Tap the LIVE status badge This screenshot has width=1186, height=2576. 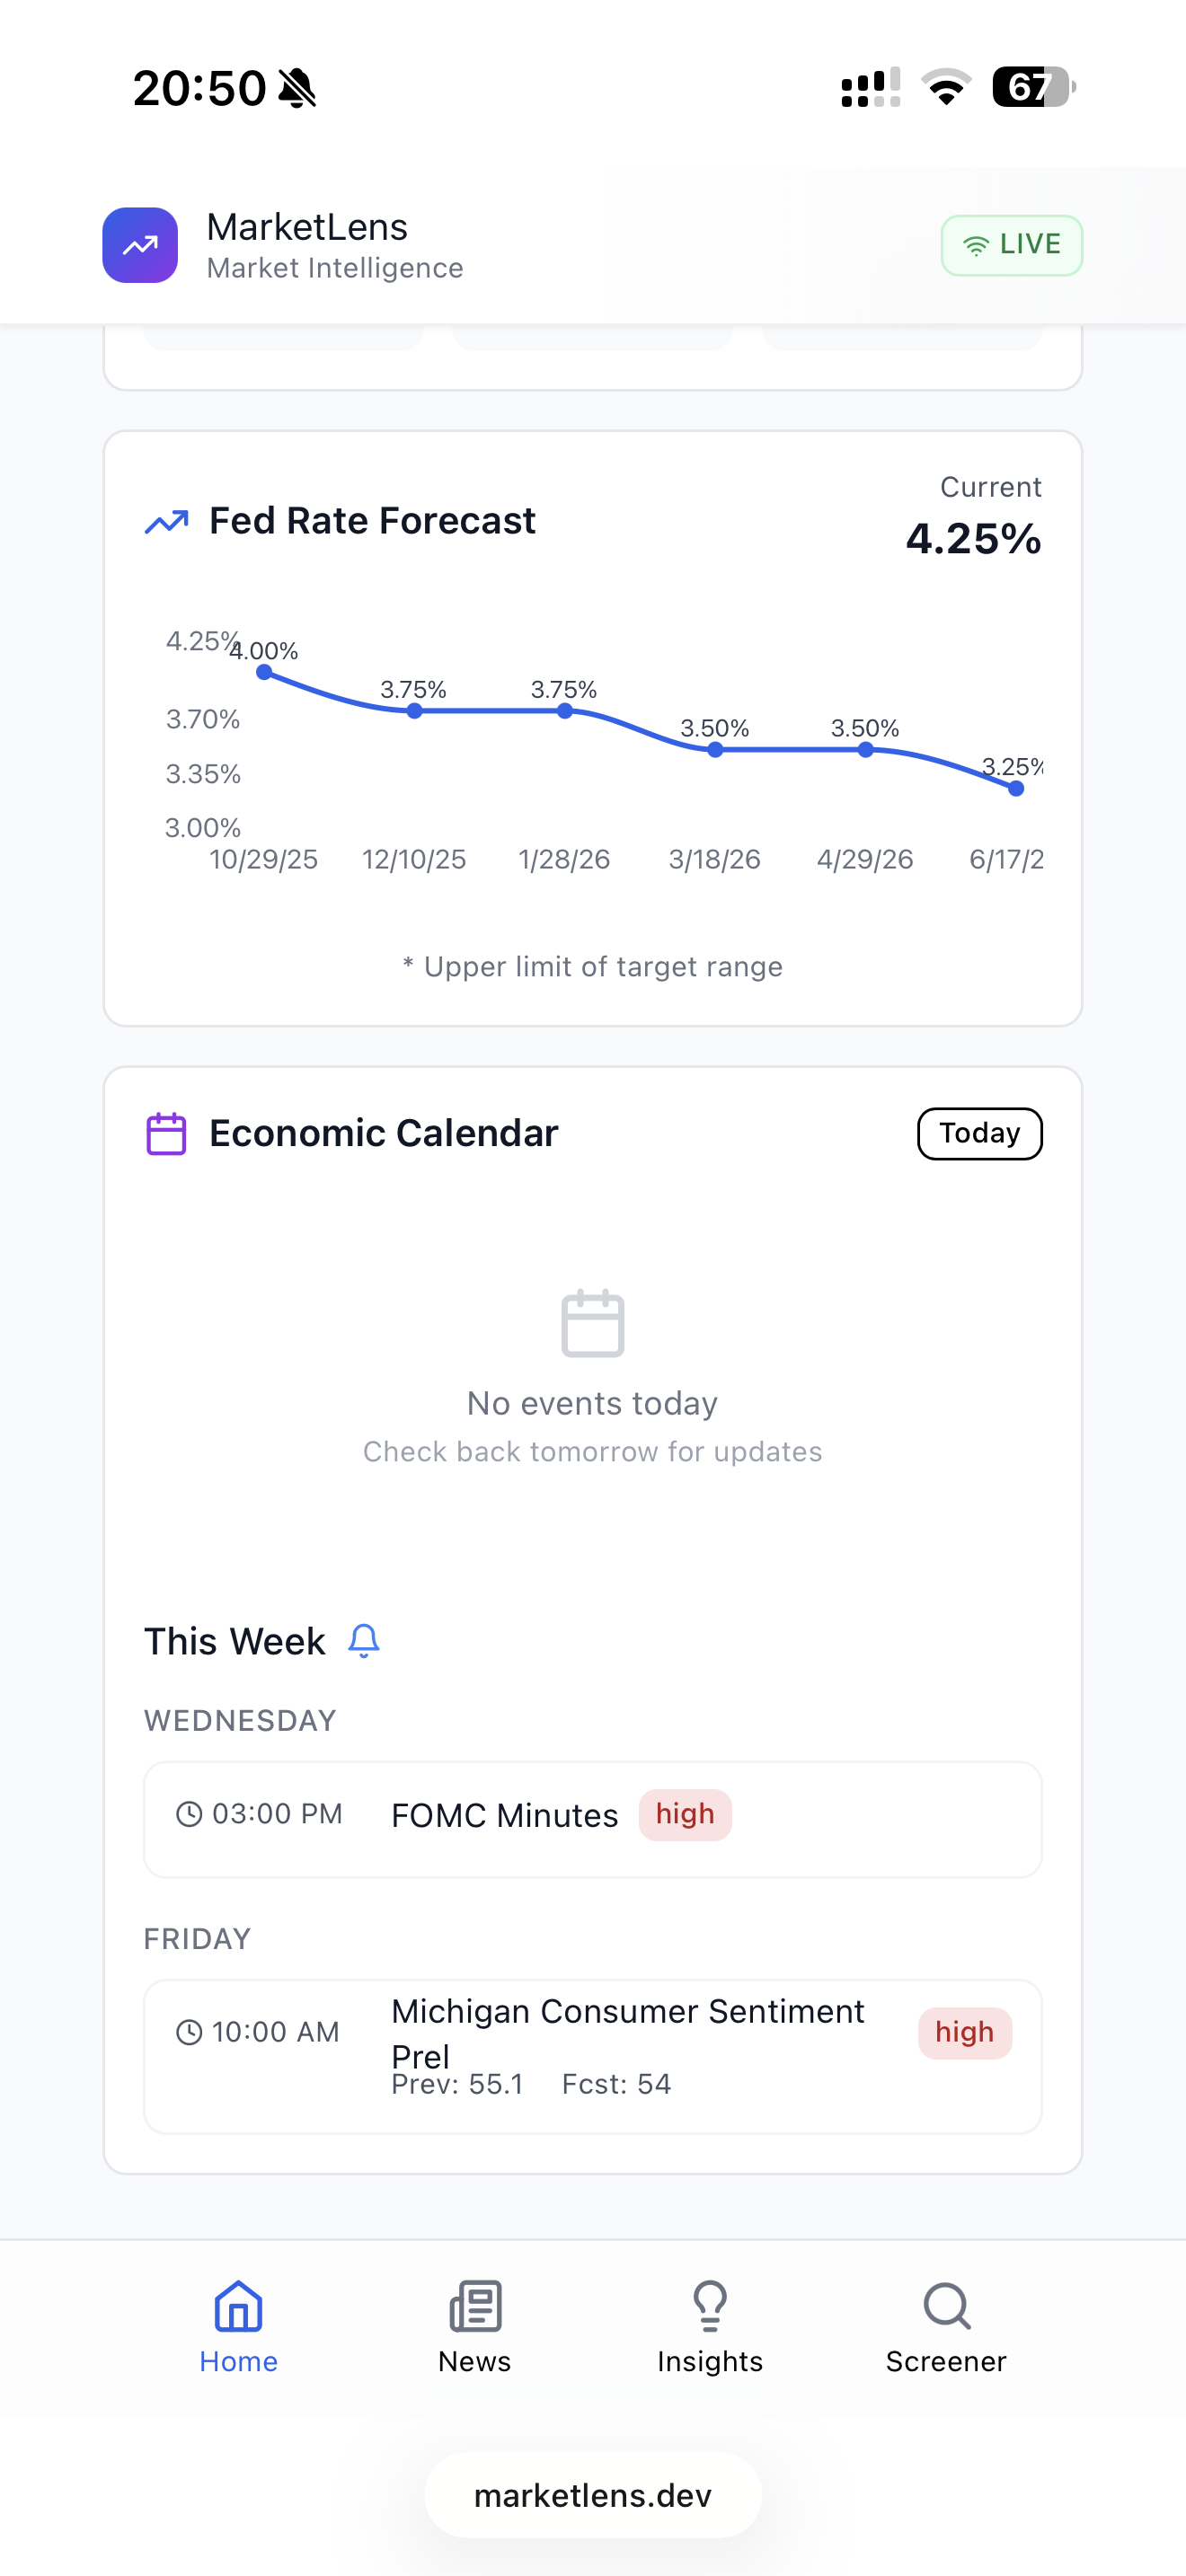[1011, 245]
